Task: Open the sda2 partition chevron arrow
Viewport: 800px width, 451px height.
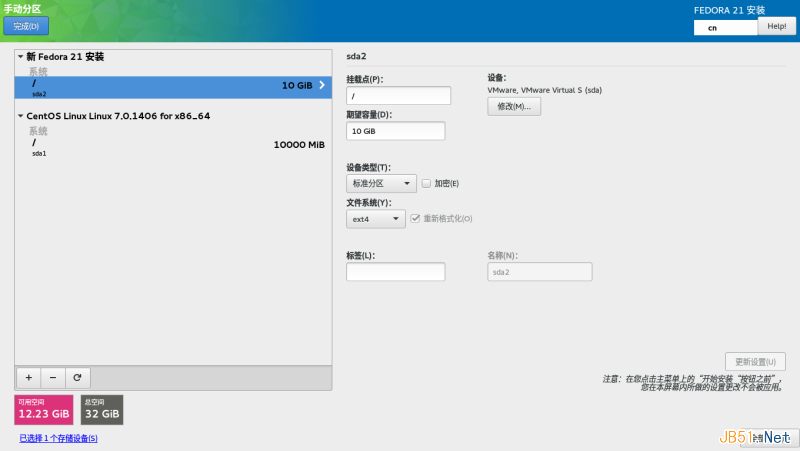Action: tap(322, 85)
